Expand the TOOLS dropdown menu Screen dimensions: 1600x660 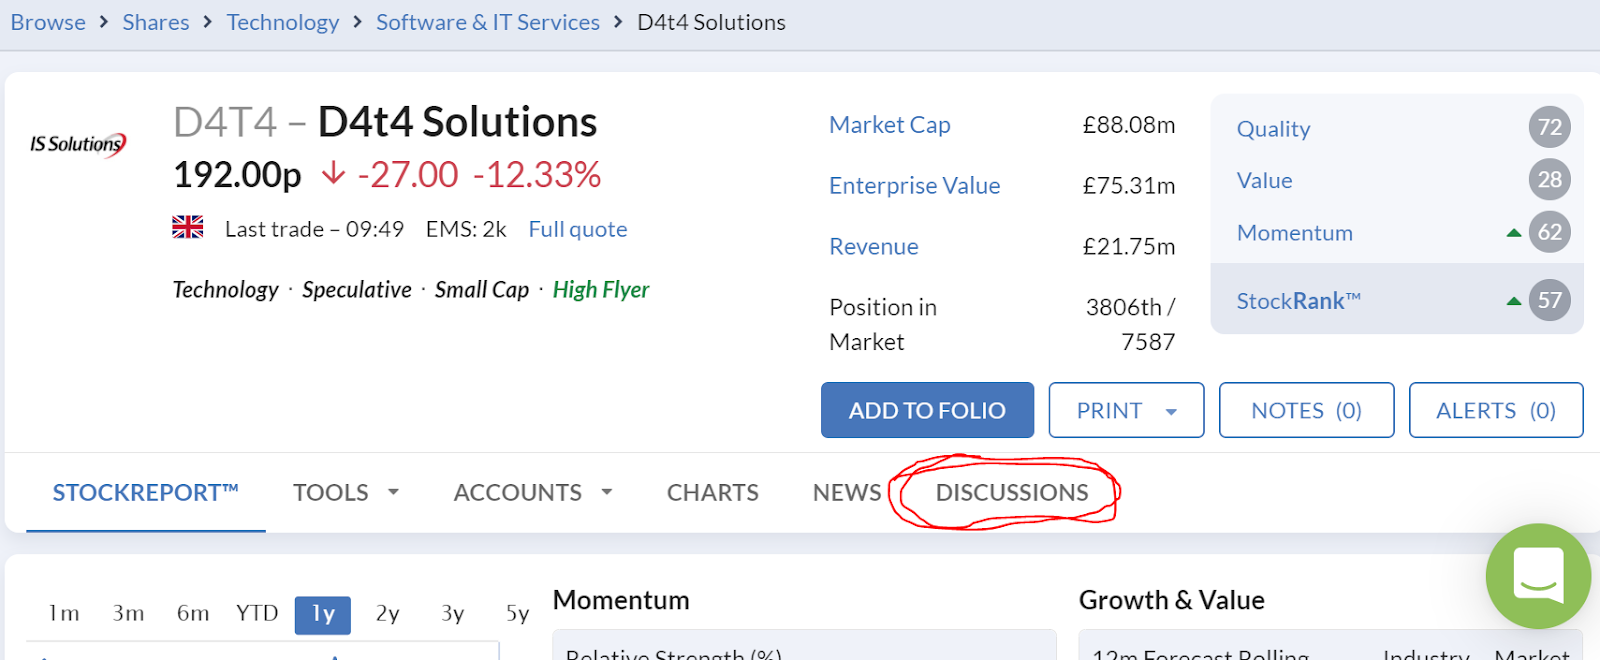tap(346, 492)
